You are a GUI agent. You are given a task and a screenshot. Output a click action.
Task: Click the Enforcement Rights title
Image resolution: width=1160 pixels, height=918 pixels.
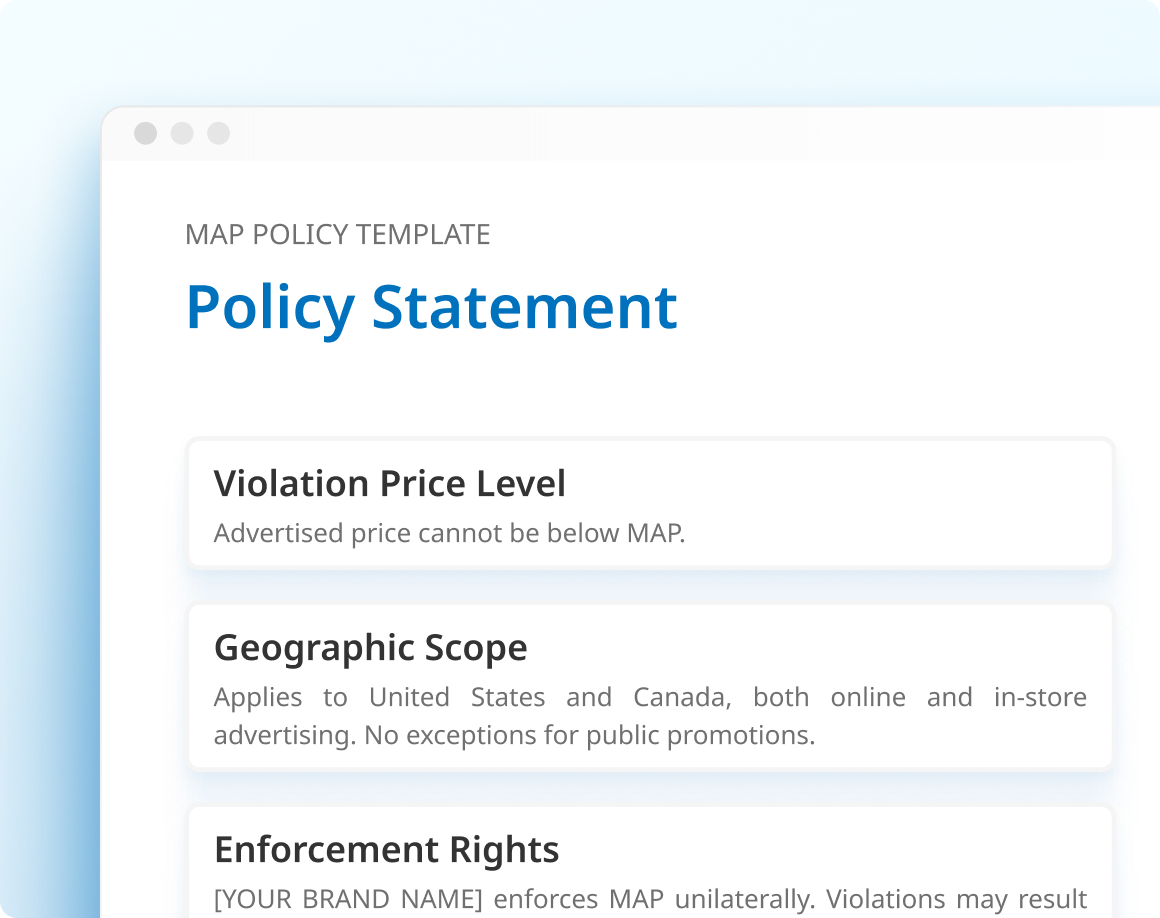[x=386, y=850]
